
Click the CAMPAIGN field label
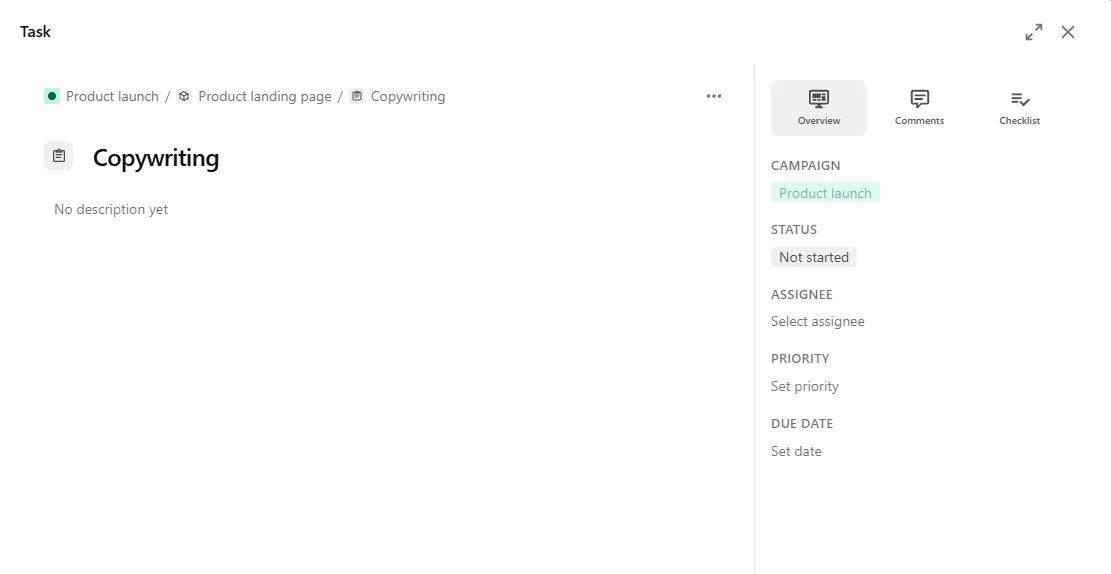coord(806,166)
